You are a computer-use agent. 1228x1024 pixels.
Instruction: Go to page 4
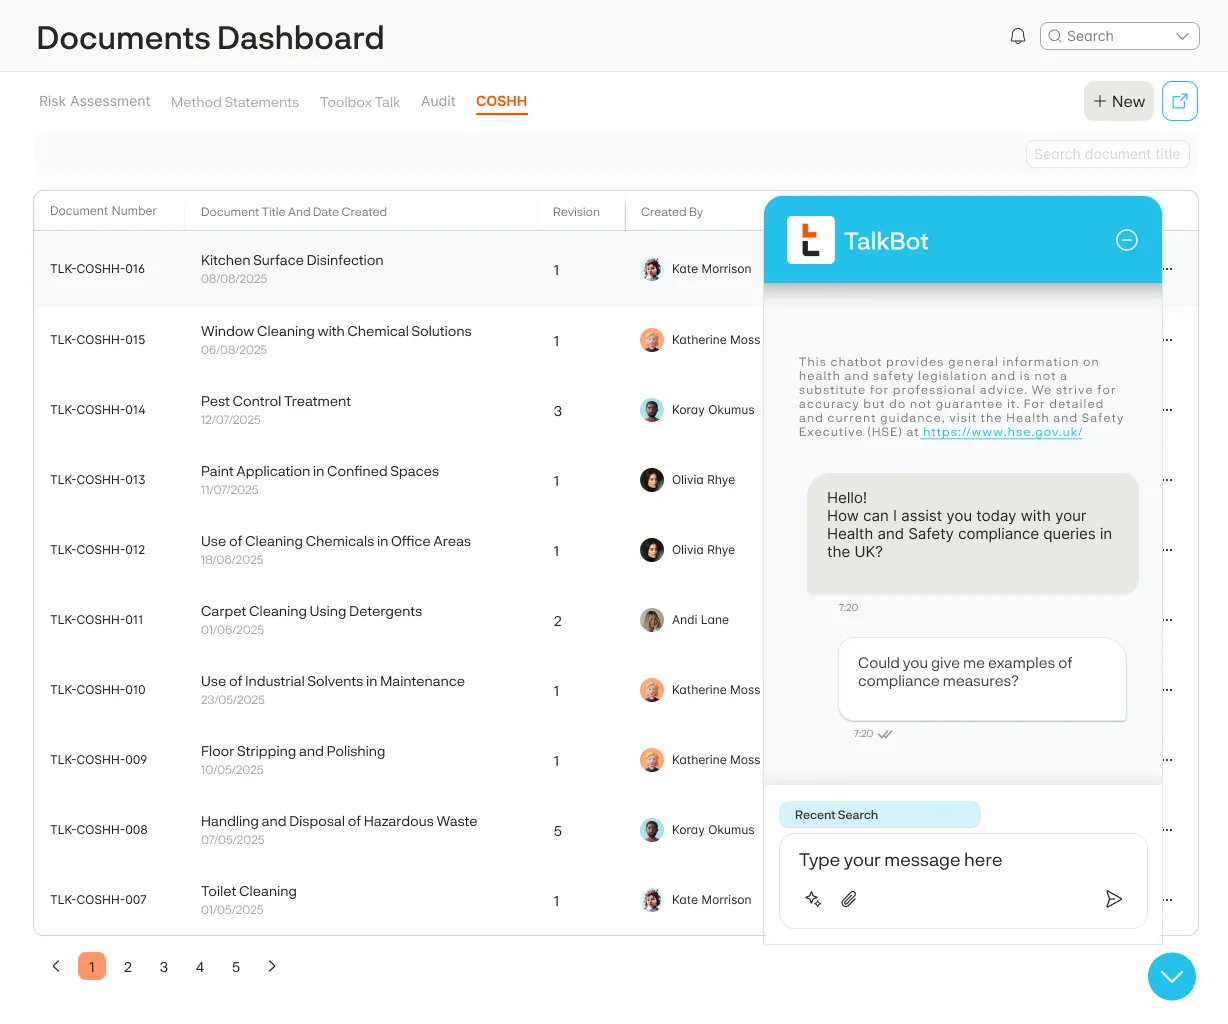tap(200, 966)
